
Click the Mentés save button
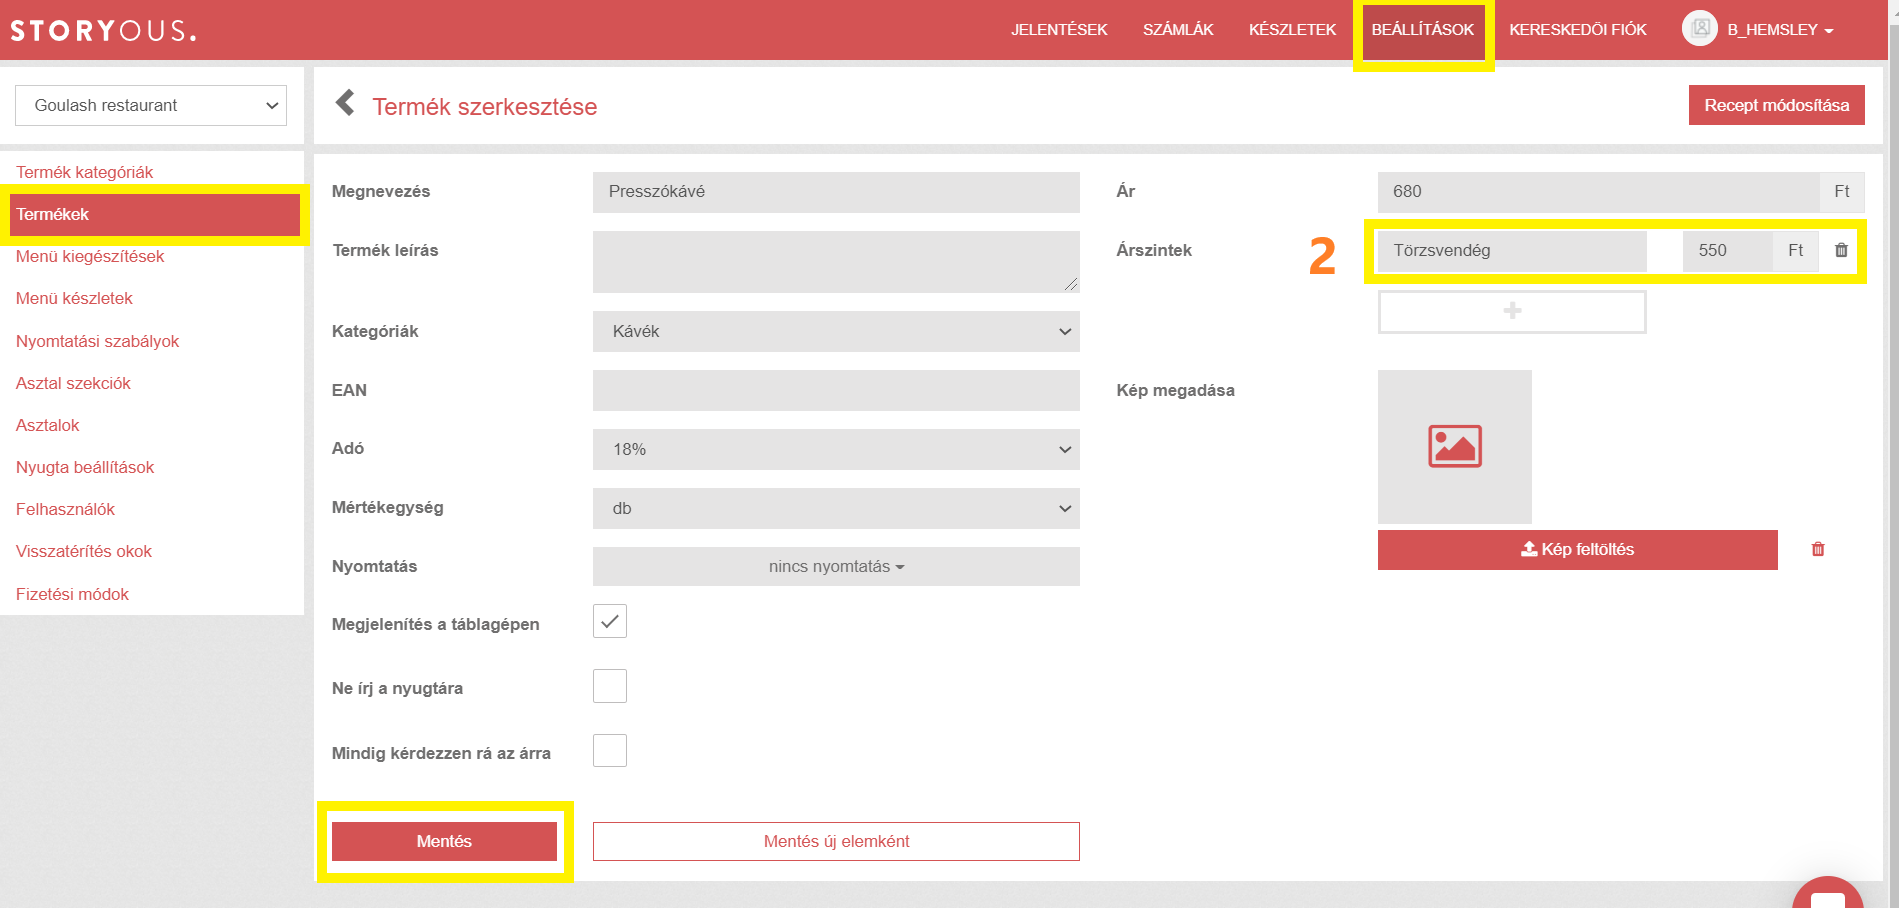[x=444, y=841]
